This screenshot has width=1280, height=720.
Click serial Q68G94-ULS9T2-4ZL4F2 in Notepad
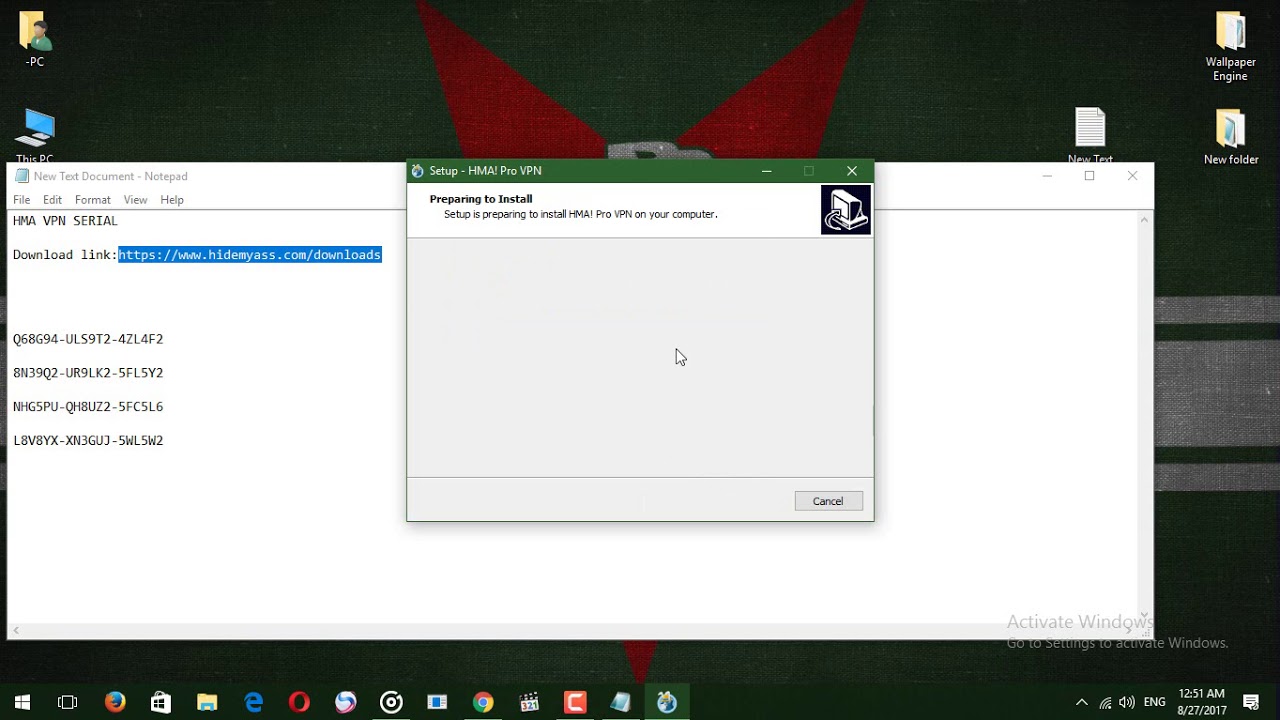tap(88, 339)
